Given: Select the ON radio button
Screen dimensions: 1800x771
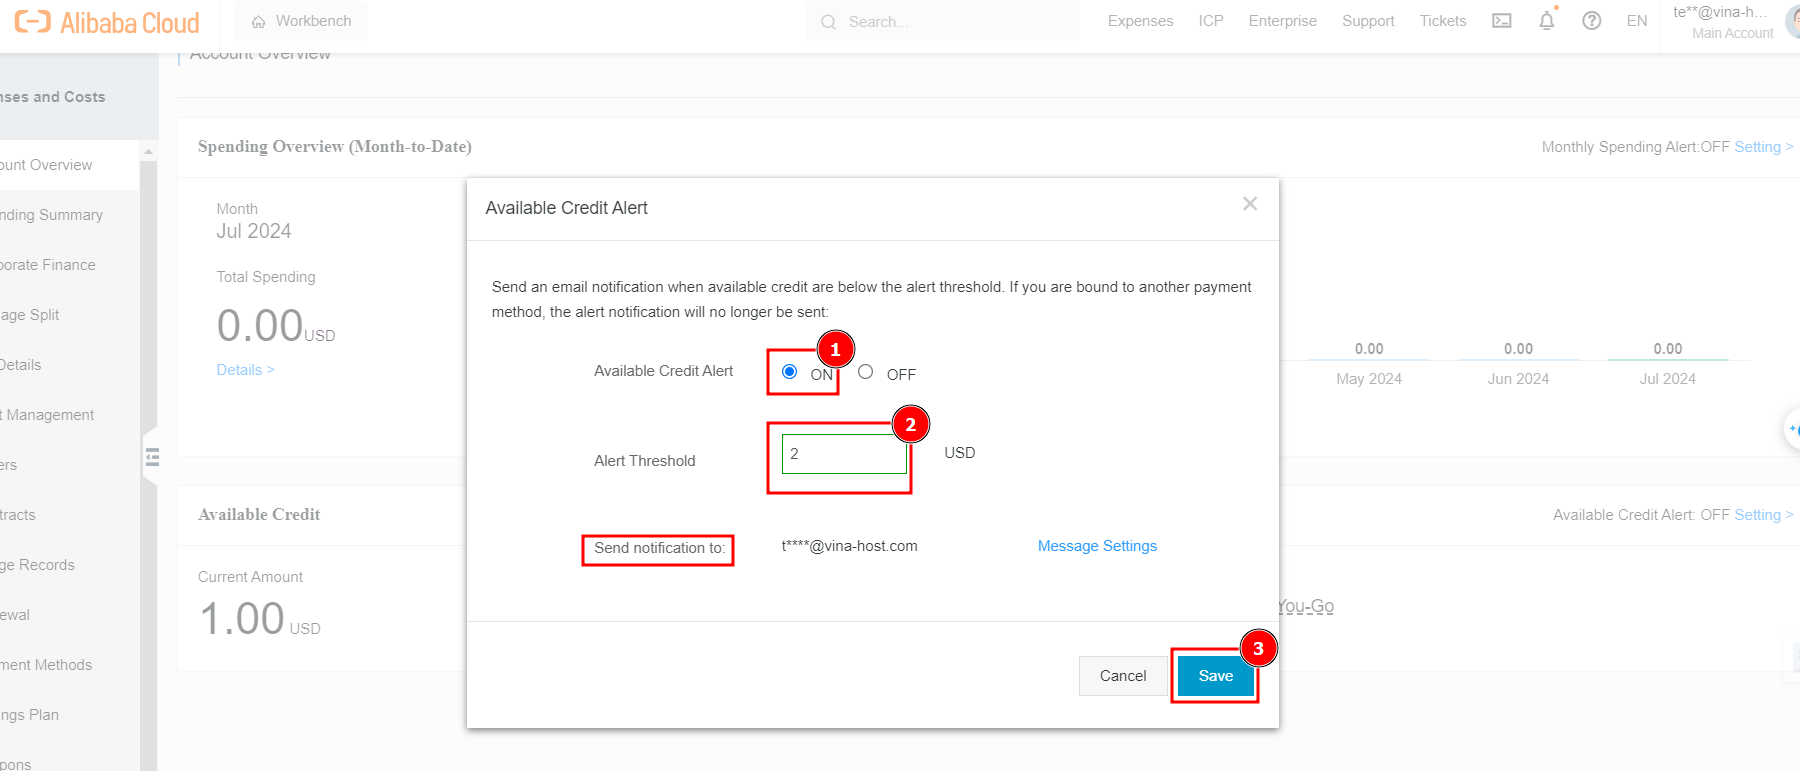Looking at the screenshot, I should pos(790,372).
